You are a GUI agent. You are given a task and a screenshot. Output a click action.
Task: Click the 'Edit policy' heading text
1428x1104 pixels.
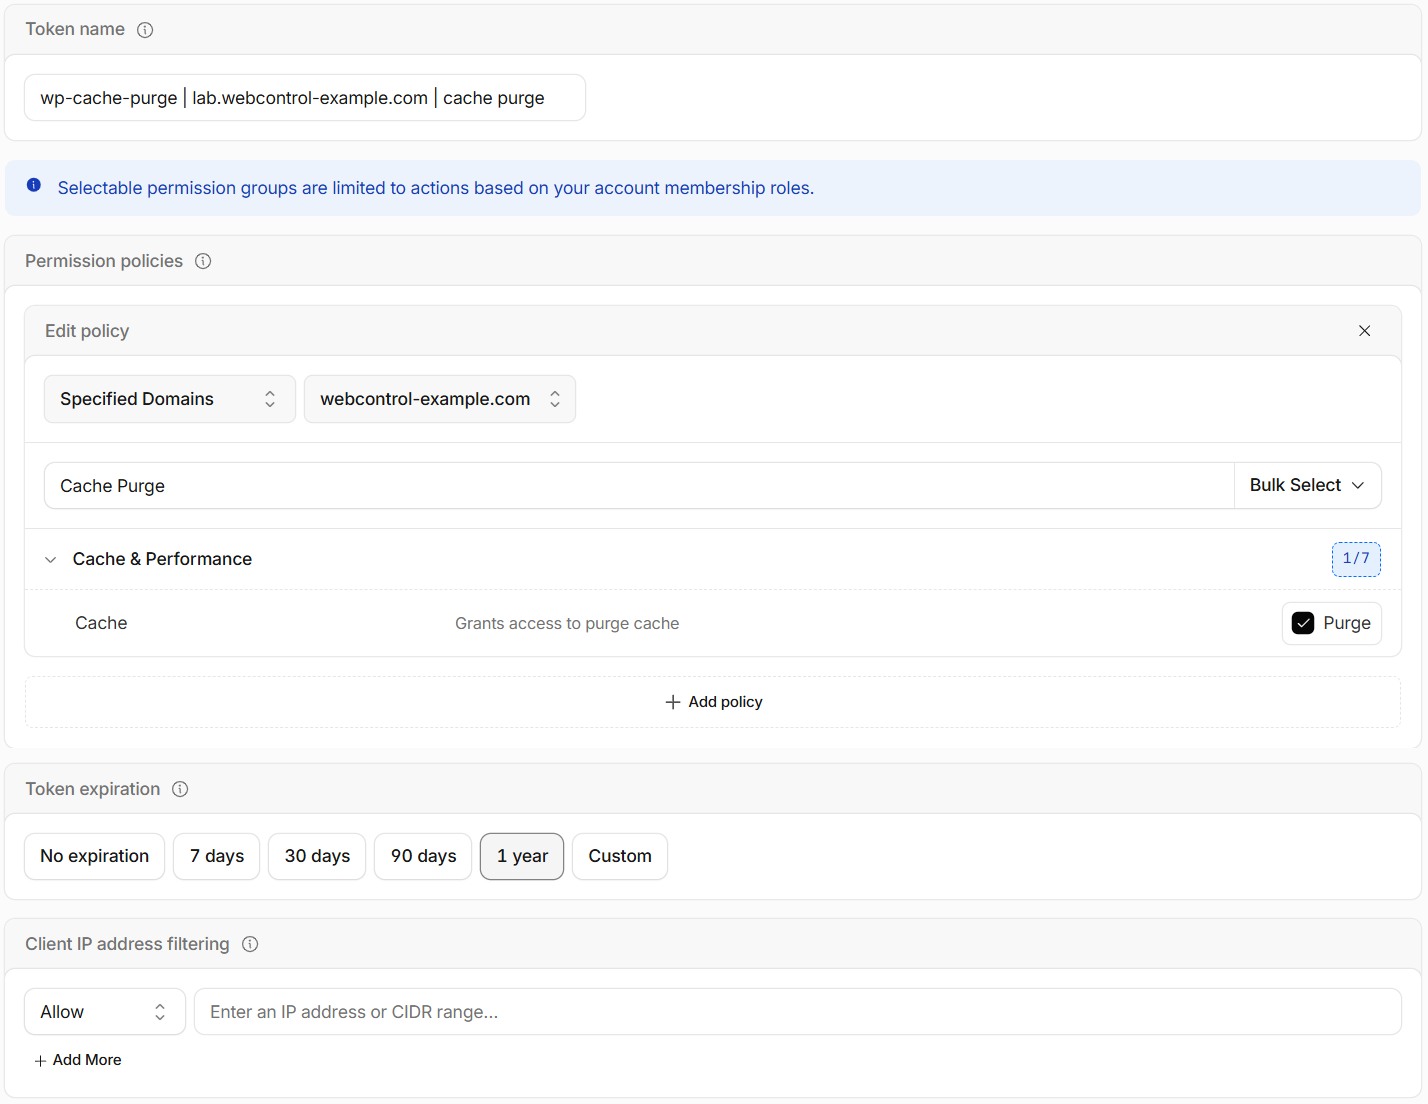87,331
